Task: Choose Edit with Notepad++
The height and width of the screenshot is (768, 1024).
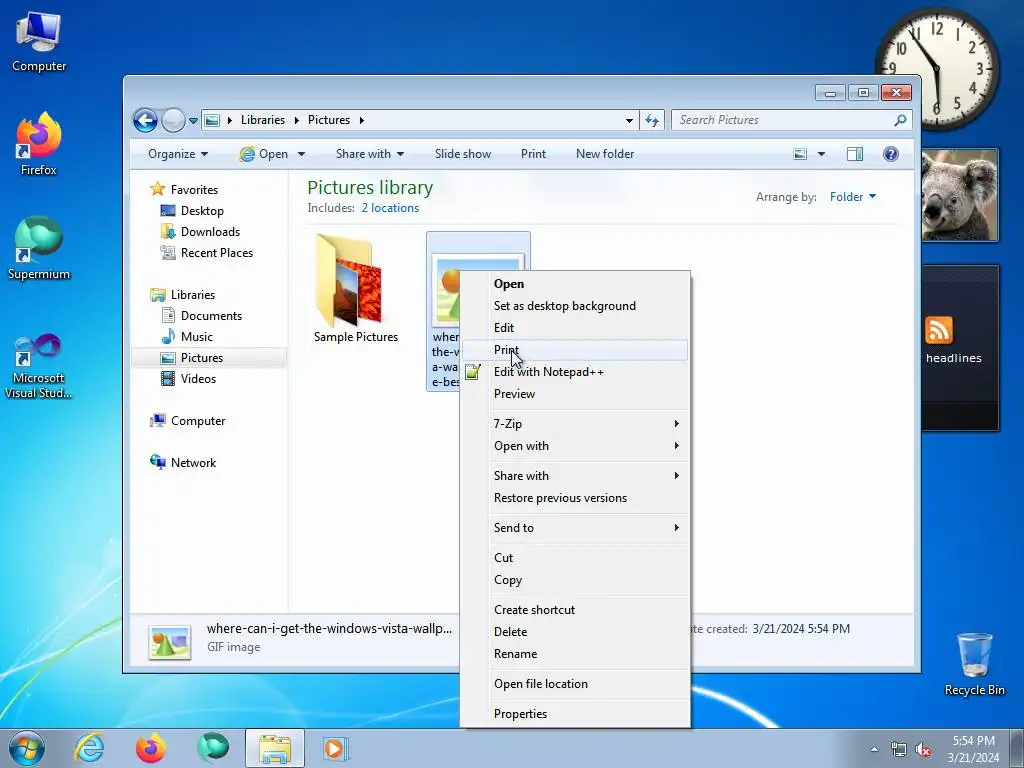Action: [575, 372]
